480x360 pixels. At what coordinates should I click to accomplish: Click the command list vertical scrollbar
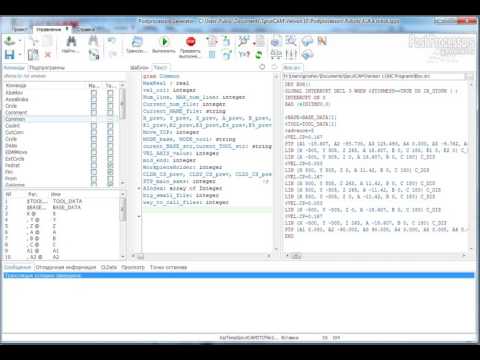(122, 133)
